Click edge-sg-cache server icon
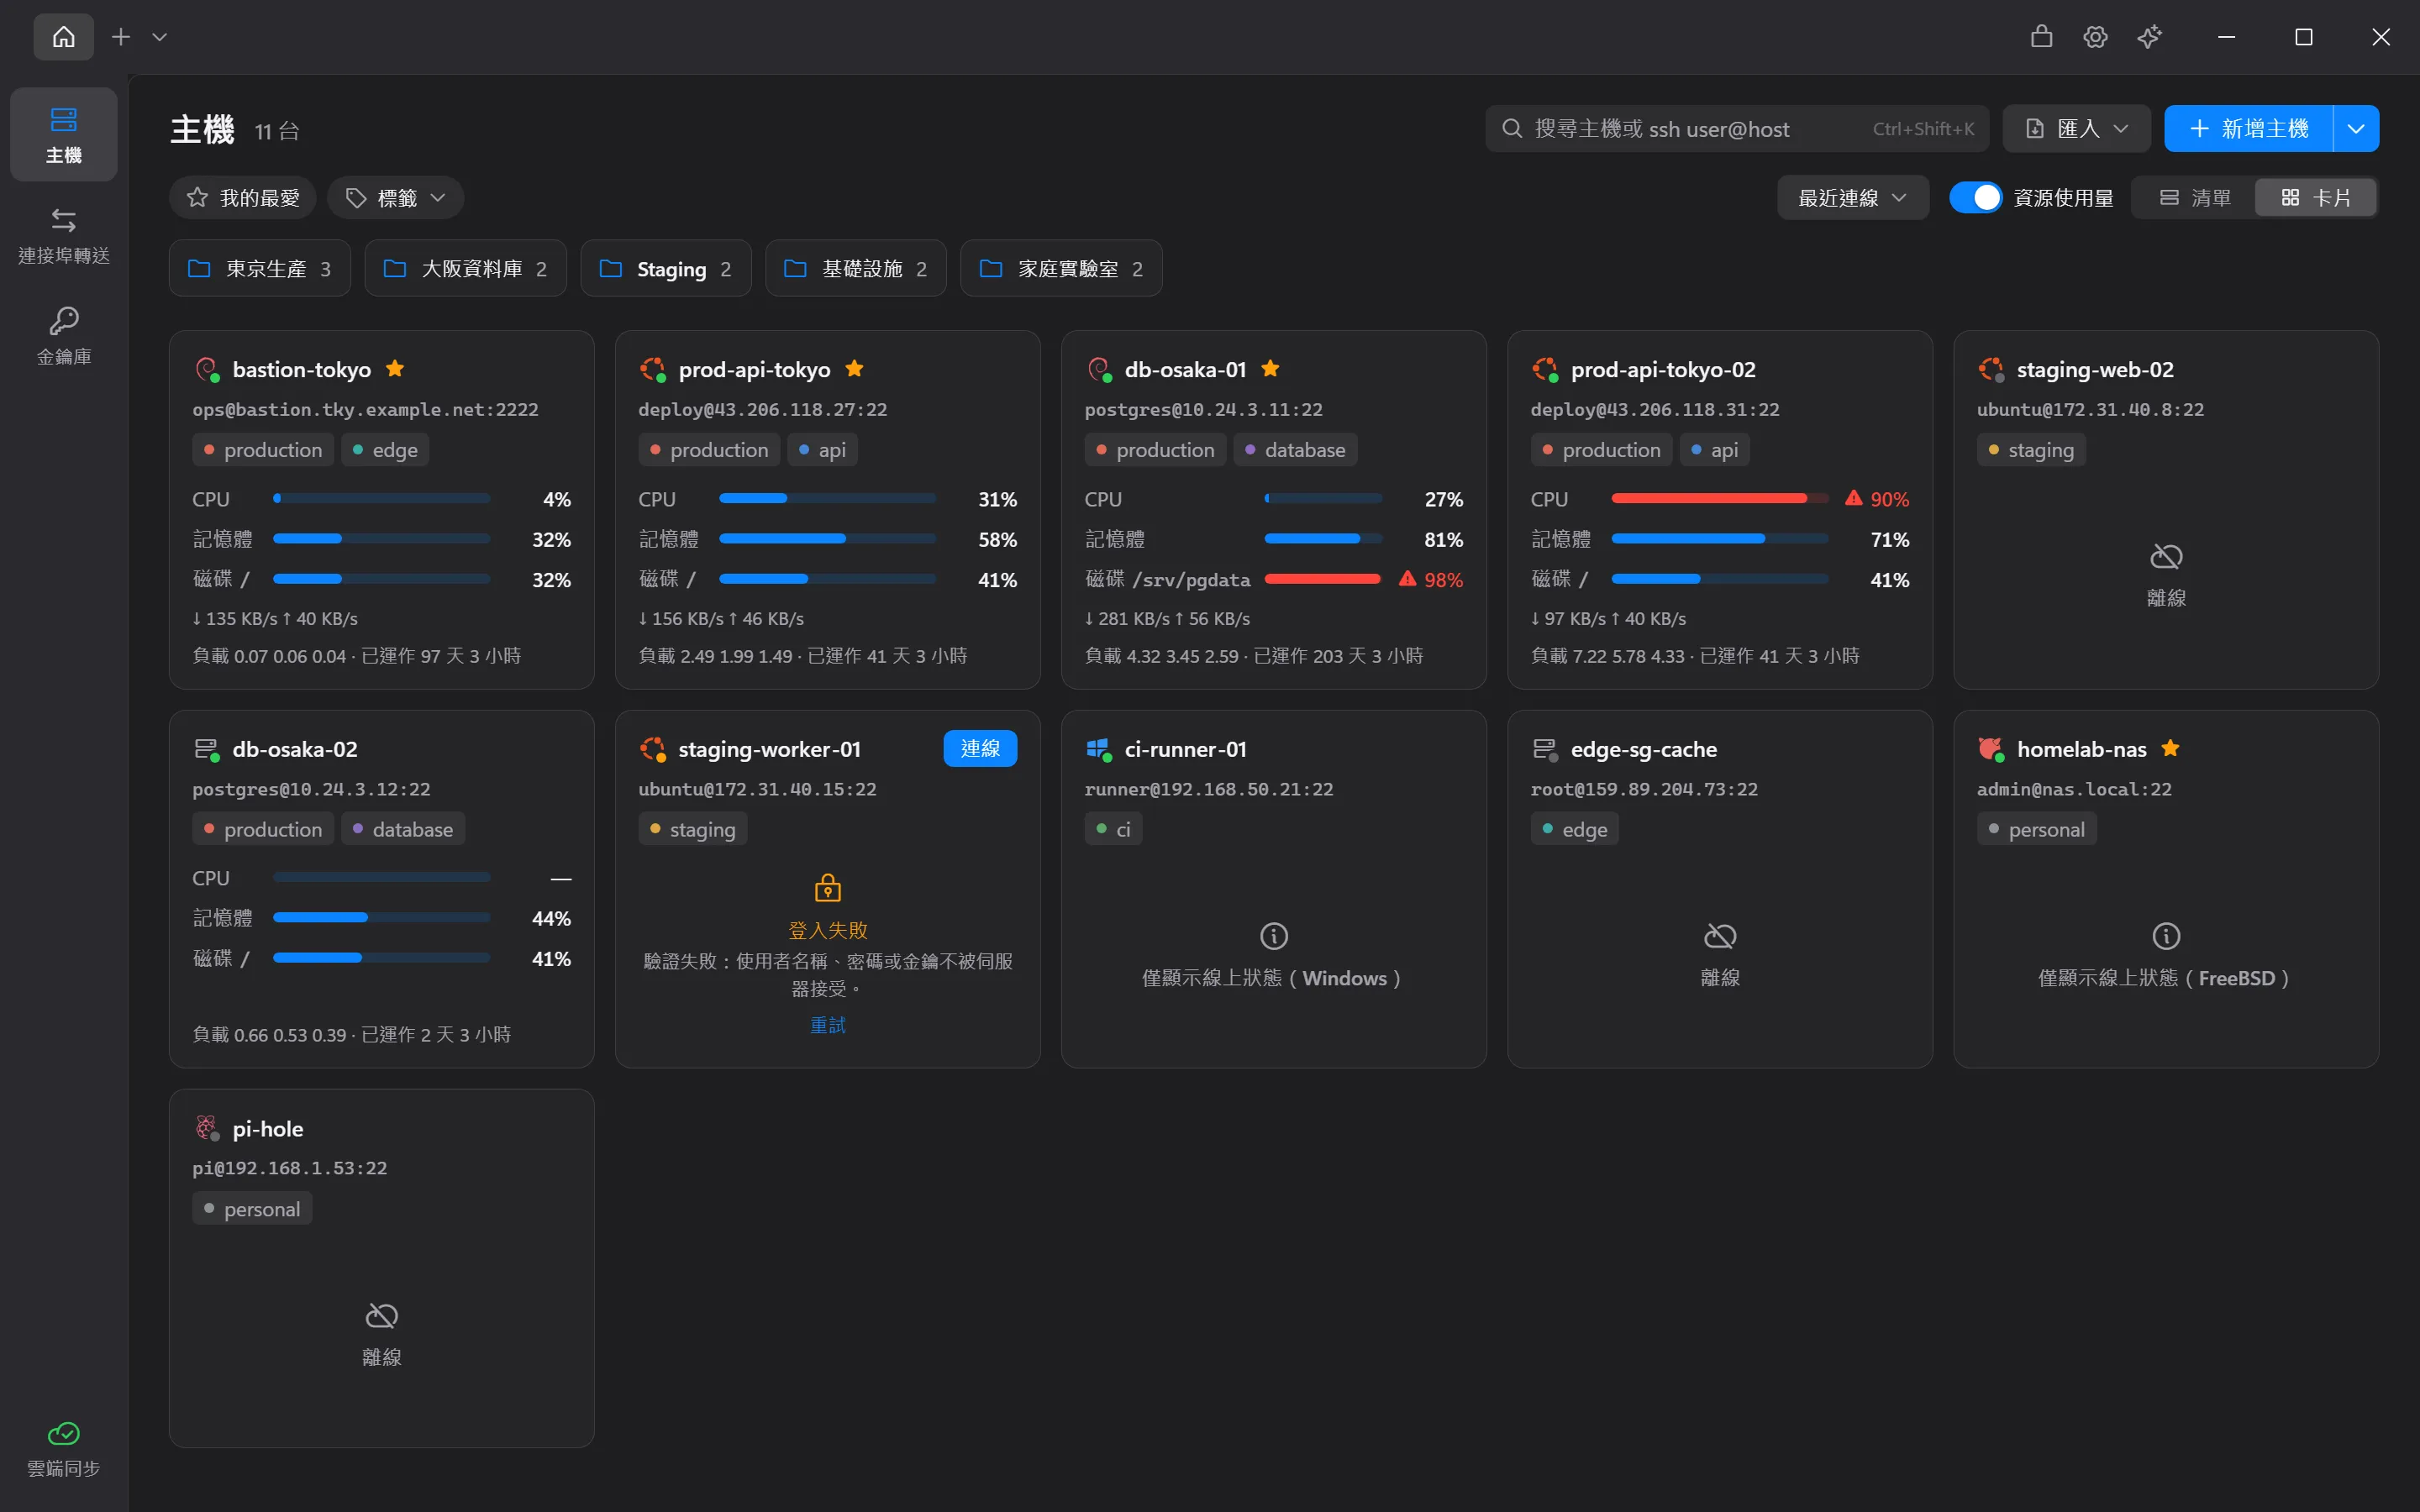 1544,748
